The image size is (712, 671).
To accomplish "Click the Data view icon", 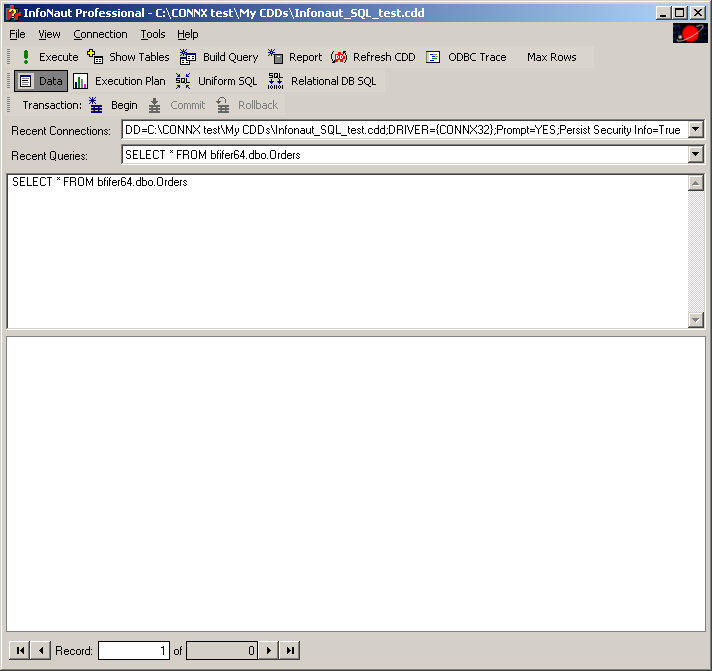I will point(25,81).
